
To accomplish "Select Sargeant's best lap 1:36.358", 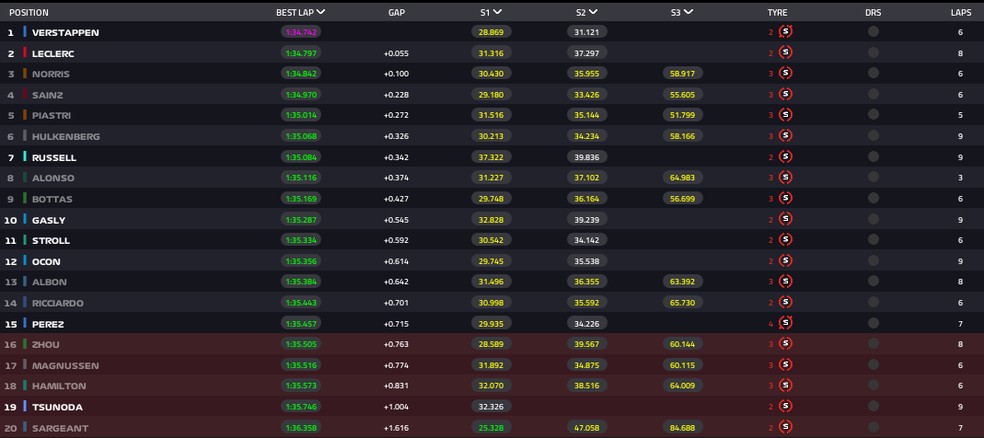I will click(301, 428).
